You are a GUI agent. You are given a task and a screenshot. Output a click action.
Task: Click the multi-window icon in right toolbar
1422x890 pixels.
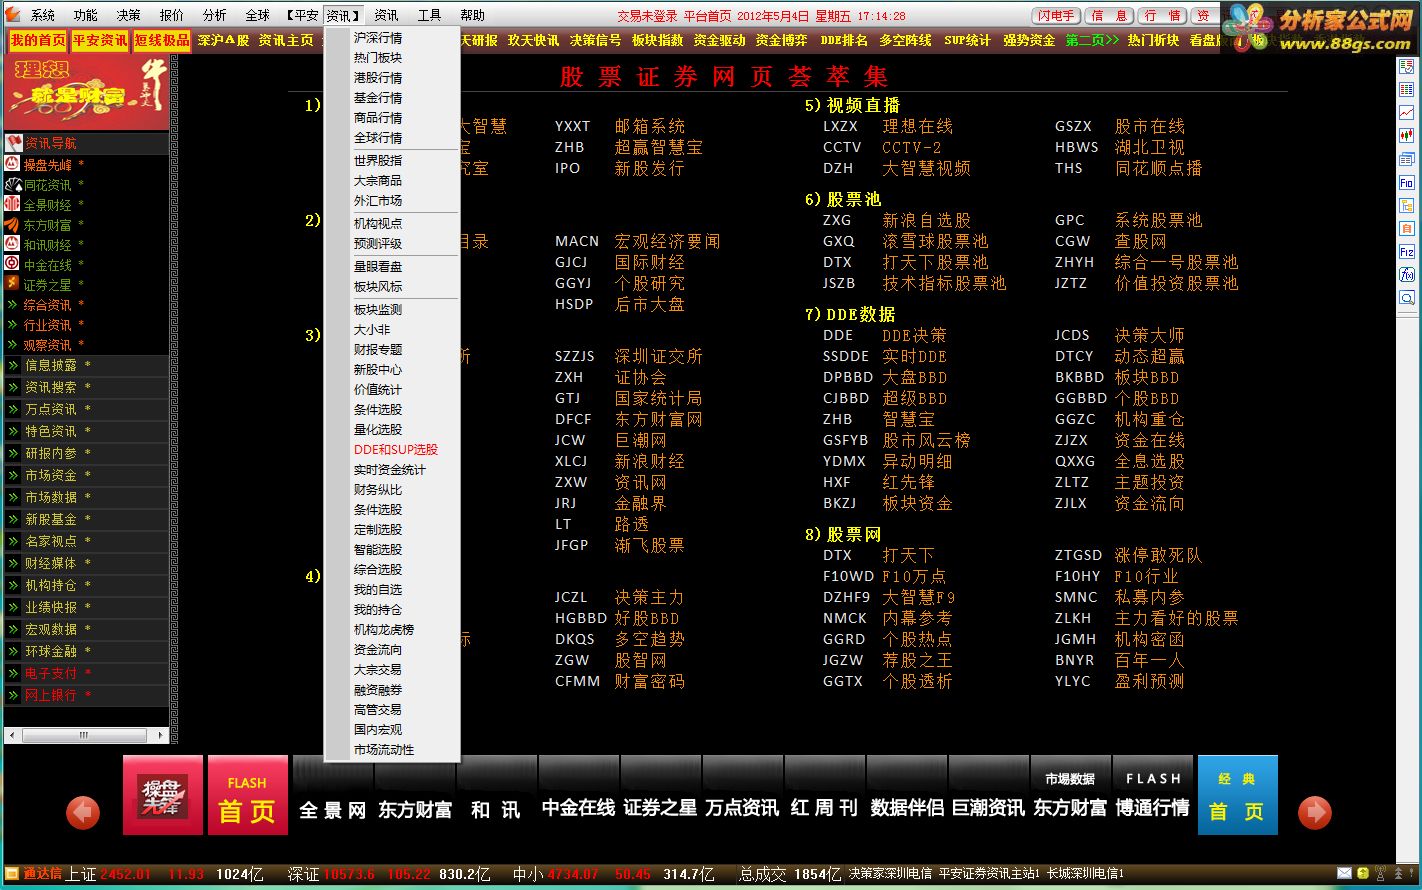click(1406, 158)
